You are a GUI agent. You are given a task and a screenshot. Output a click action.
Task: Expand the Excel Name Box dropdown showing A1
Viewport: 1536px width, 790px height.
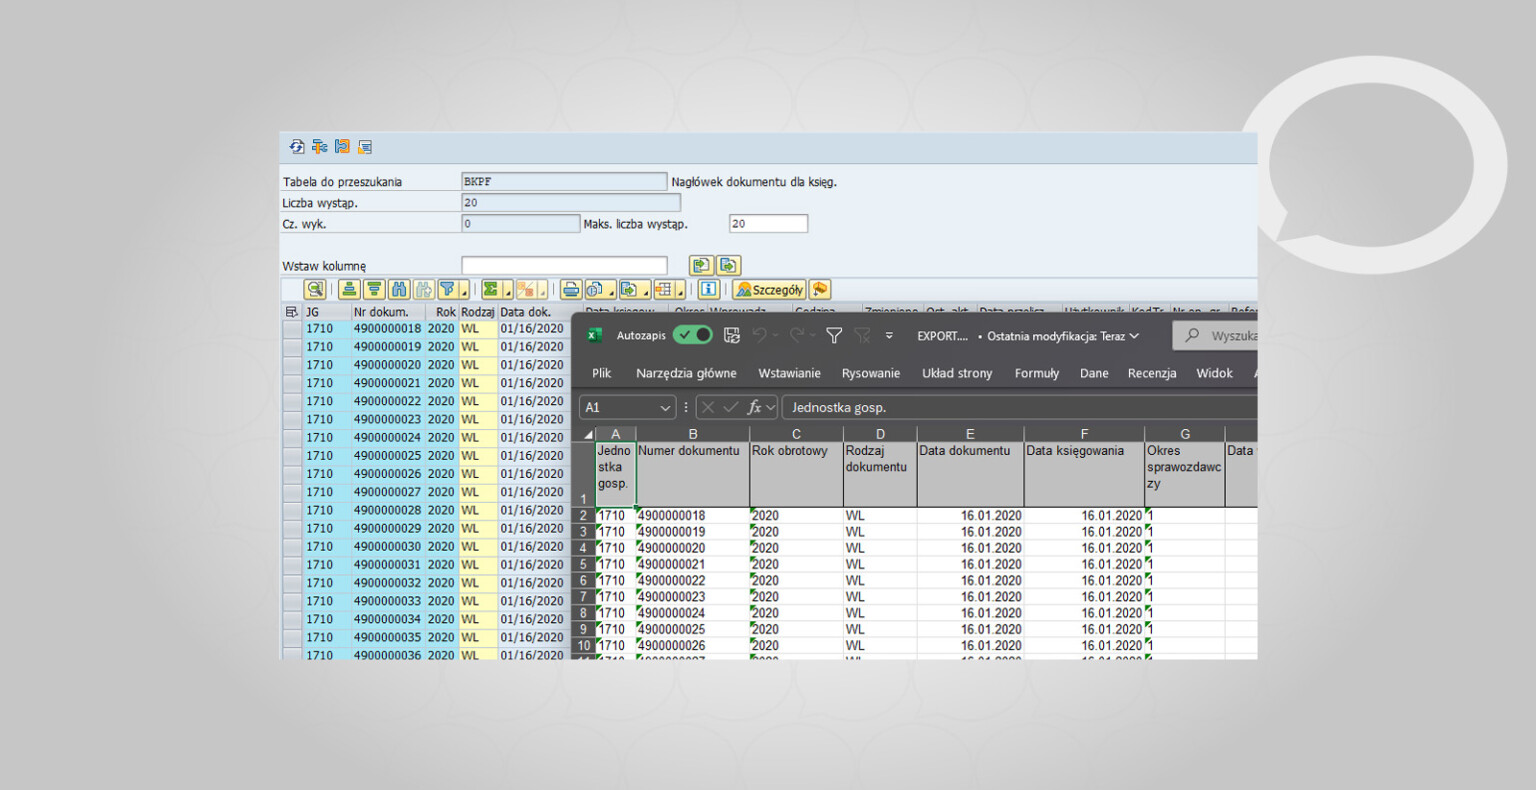(666, 407)
